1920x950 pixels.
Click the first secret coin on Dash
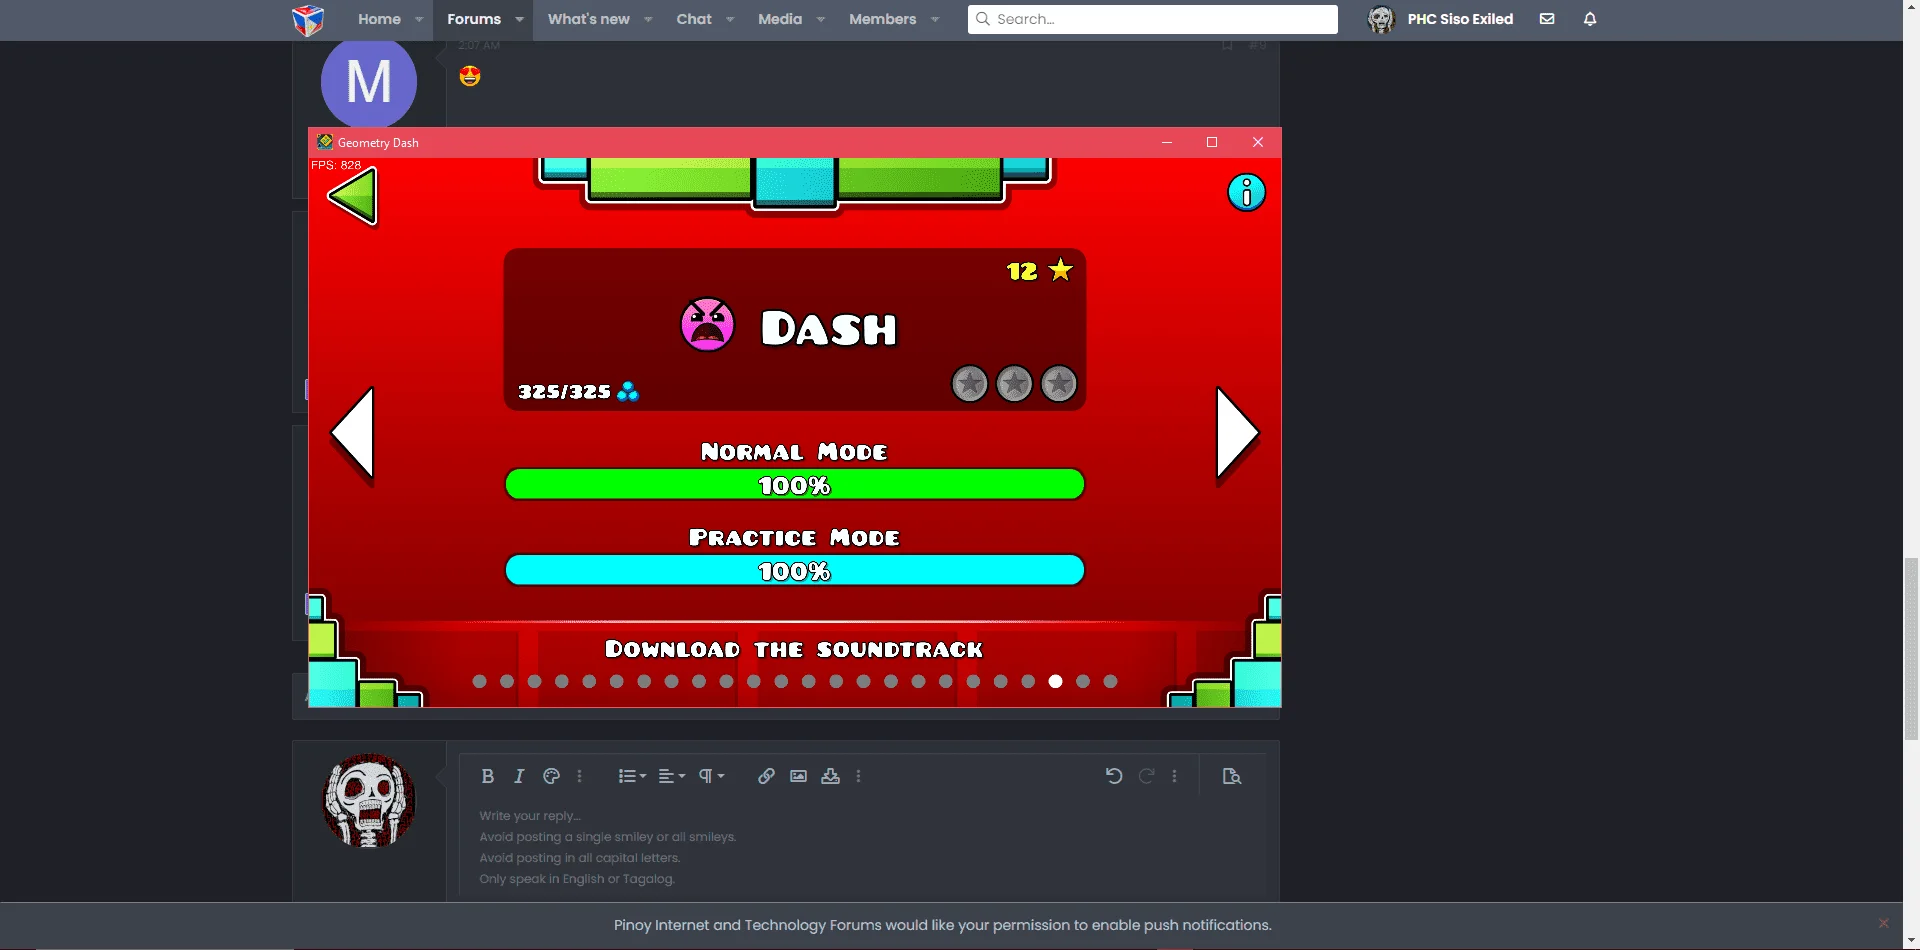[x=969, y=384]
